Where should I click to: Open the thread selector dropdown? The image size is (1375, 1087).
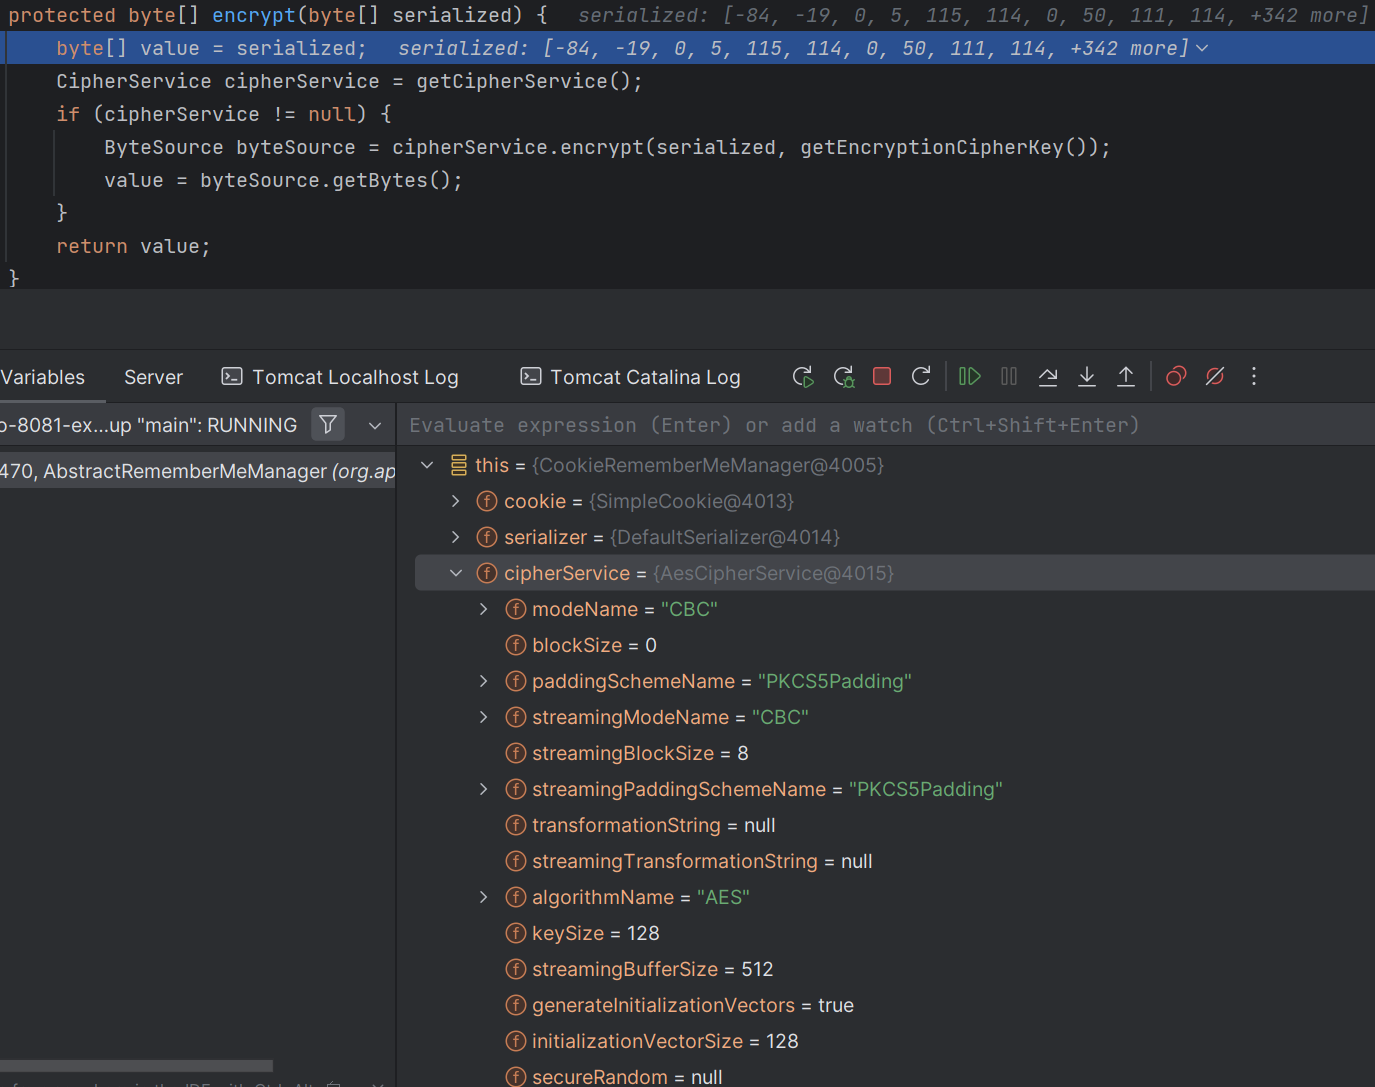coord(375,425)
